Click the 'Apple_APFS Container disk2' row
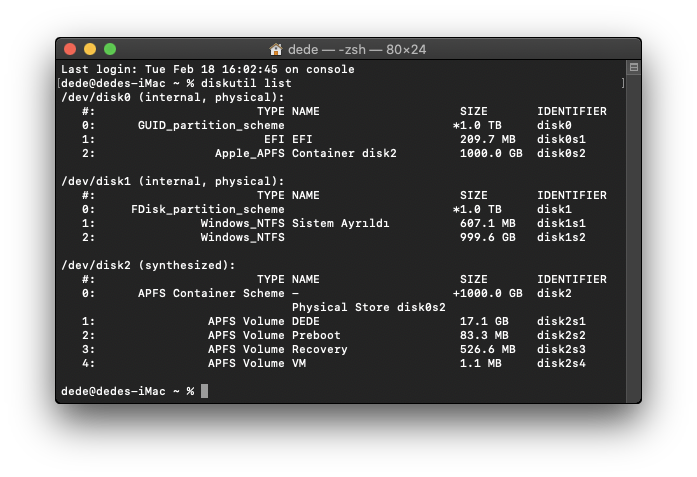The height and width of the screenshot is (477, 697). 305,153
